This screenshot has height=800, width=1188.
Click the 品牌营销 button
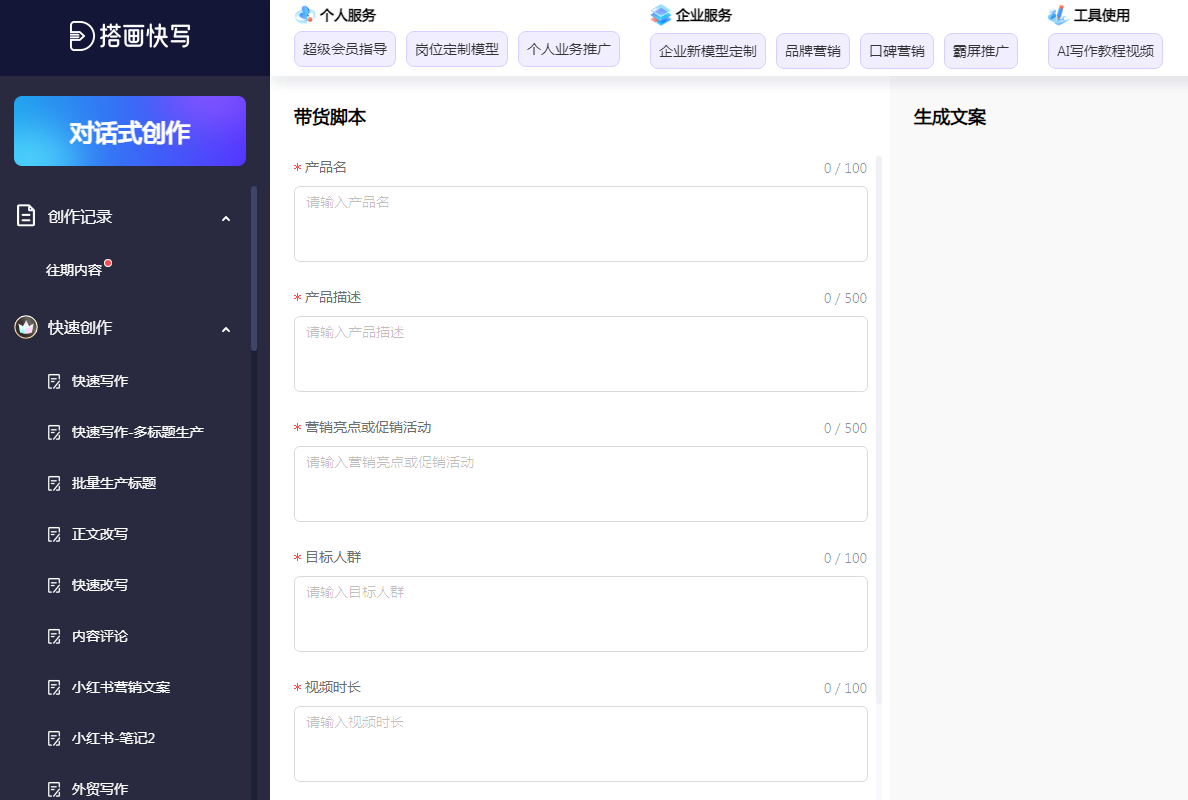[x=812, y=50]
